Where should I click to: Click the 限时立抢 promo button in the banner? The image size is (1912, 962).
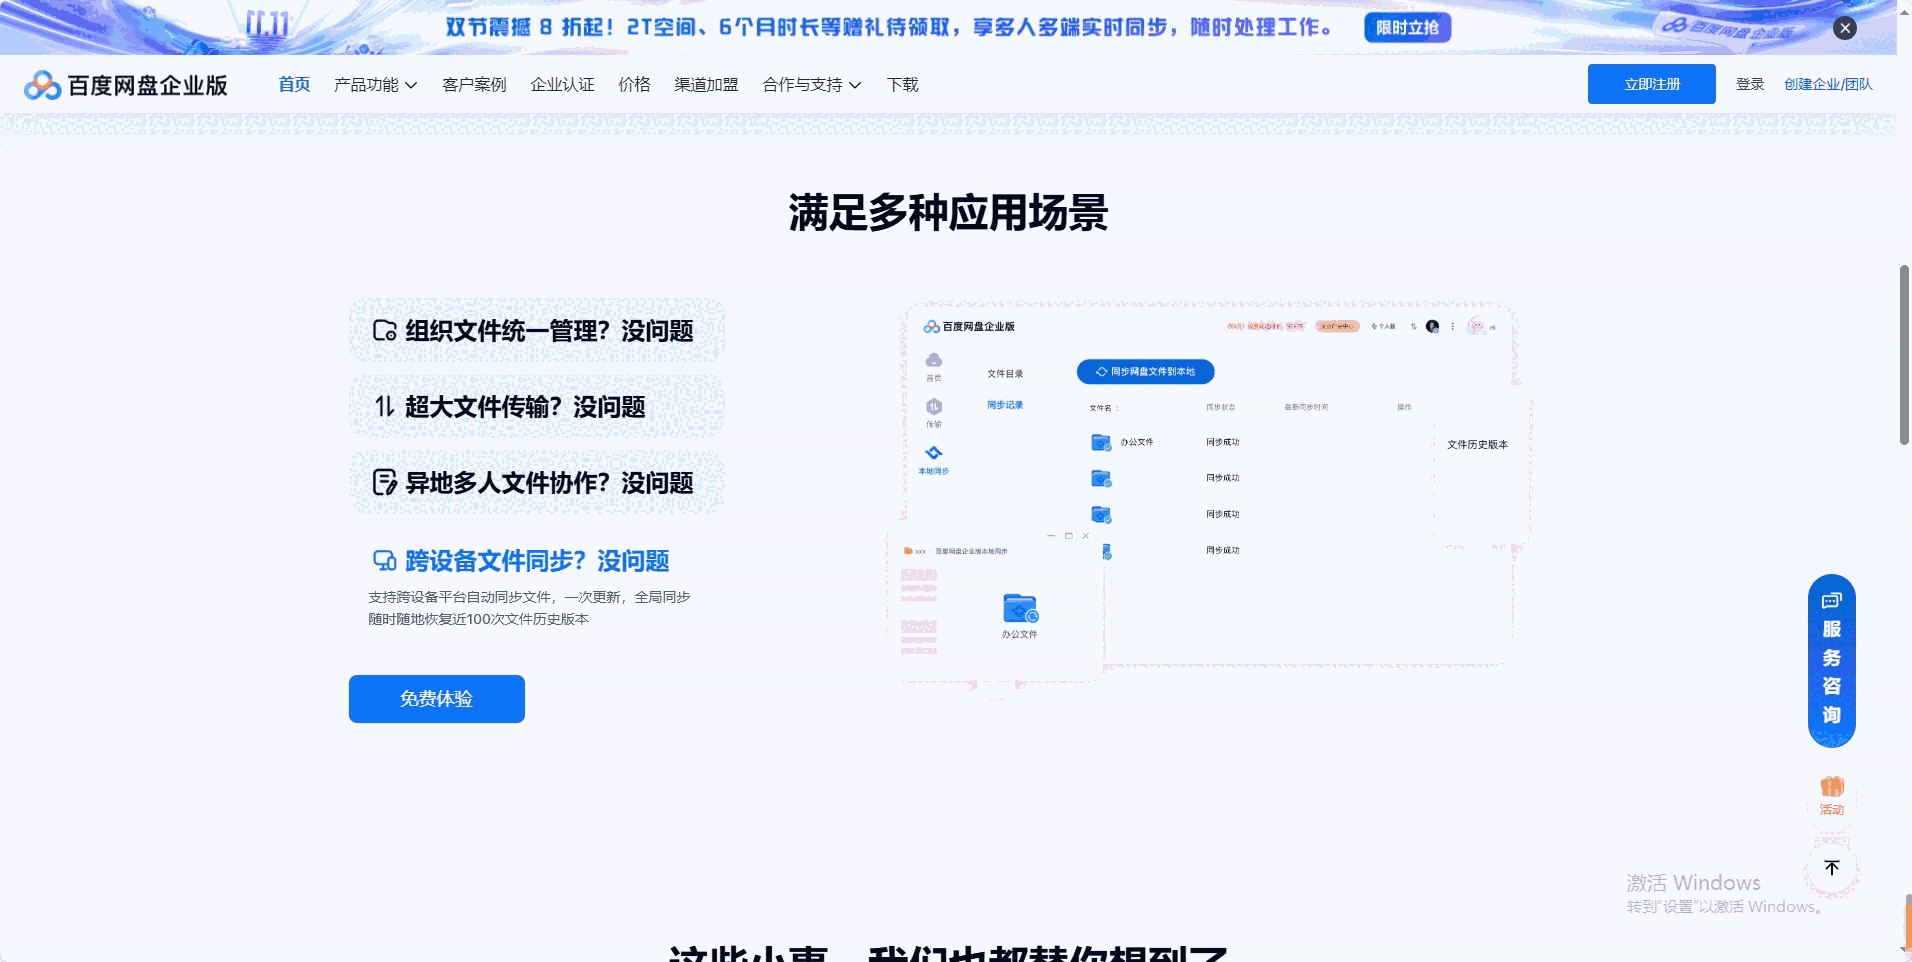click(1406, 28)
